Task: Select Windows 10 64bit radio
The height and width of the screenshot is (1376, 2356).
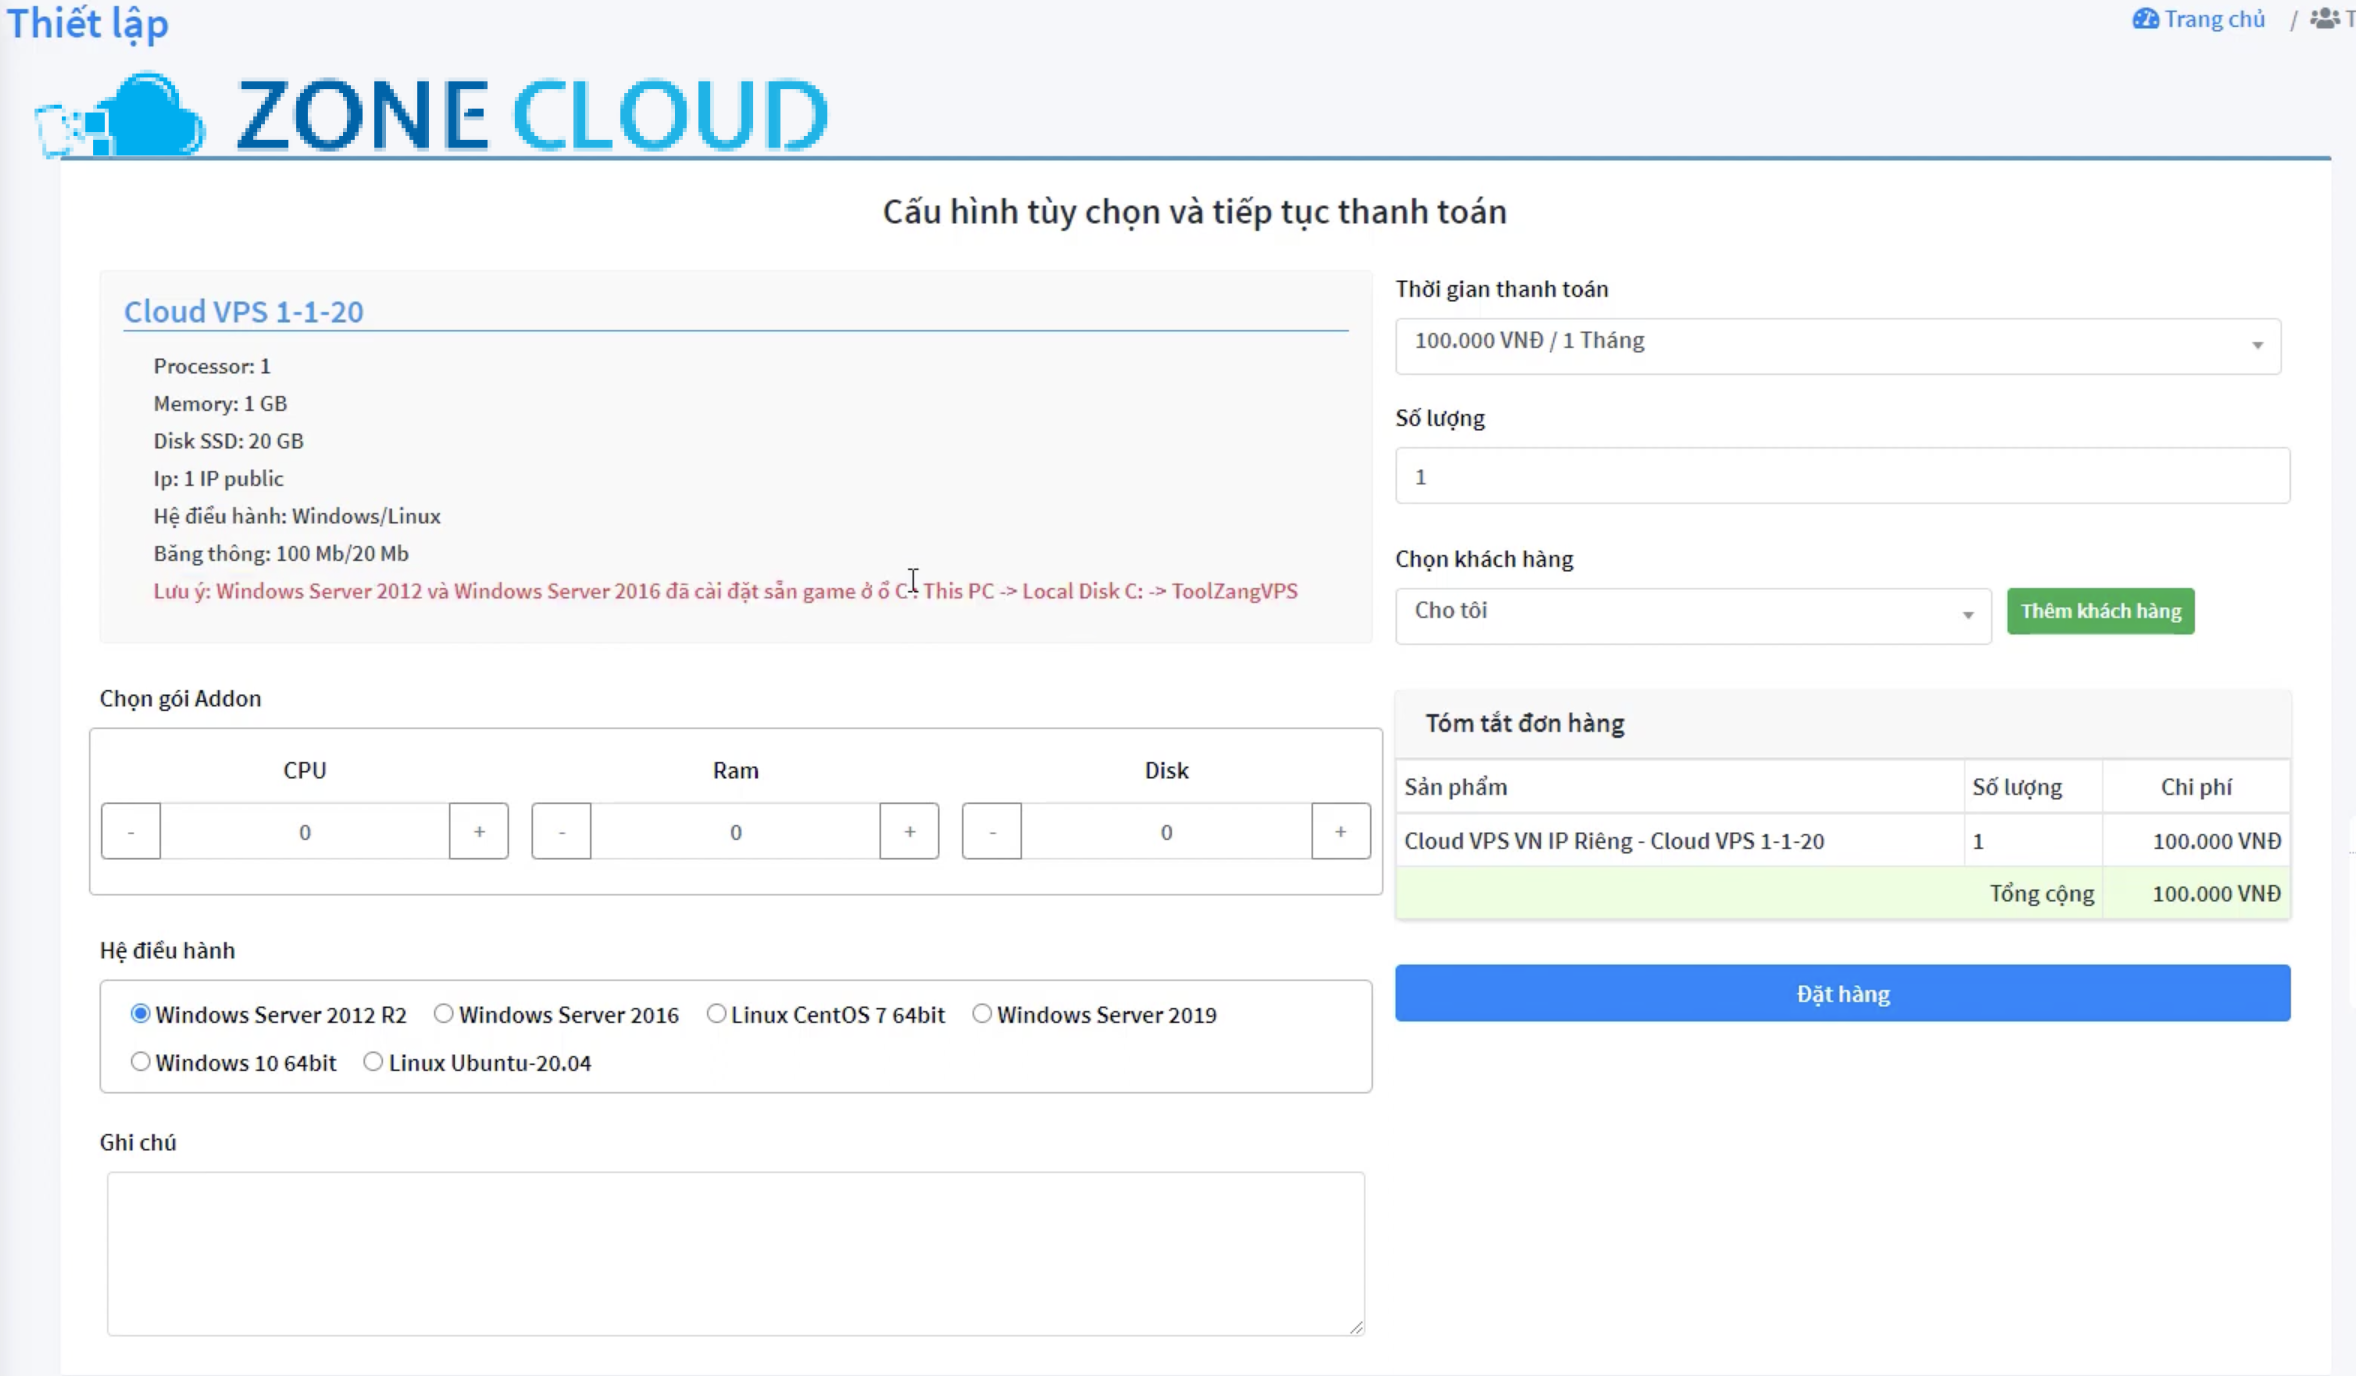Action: click(141, 1062)
